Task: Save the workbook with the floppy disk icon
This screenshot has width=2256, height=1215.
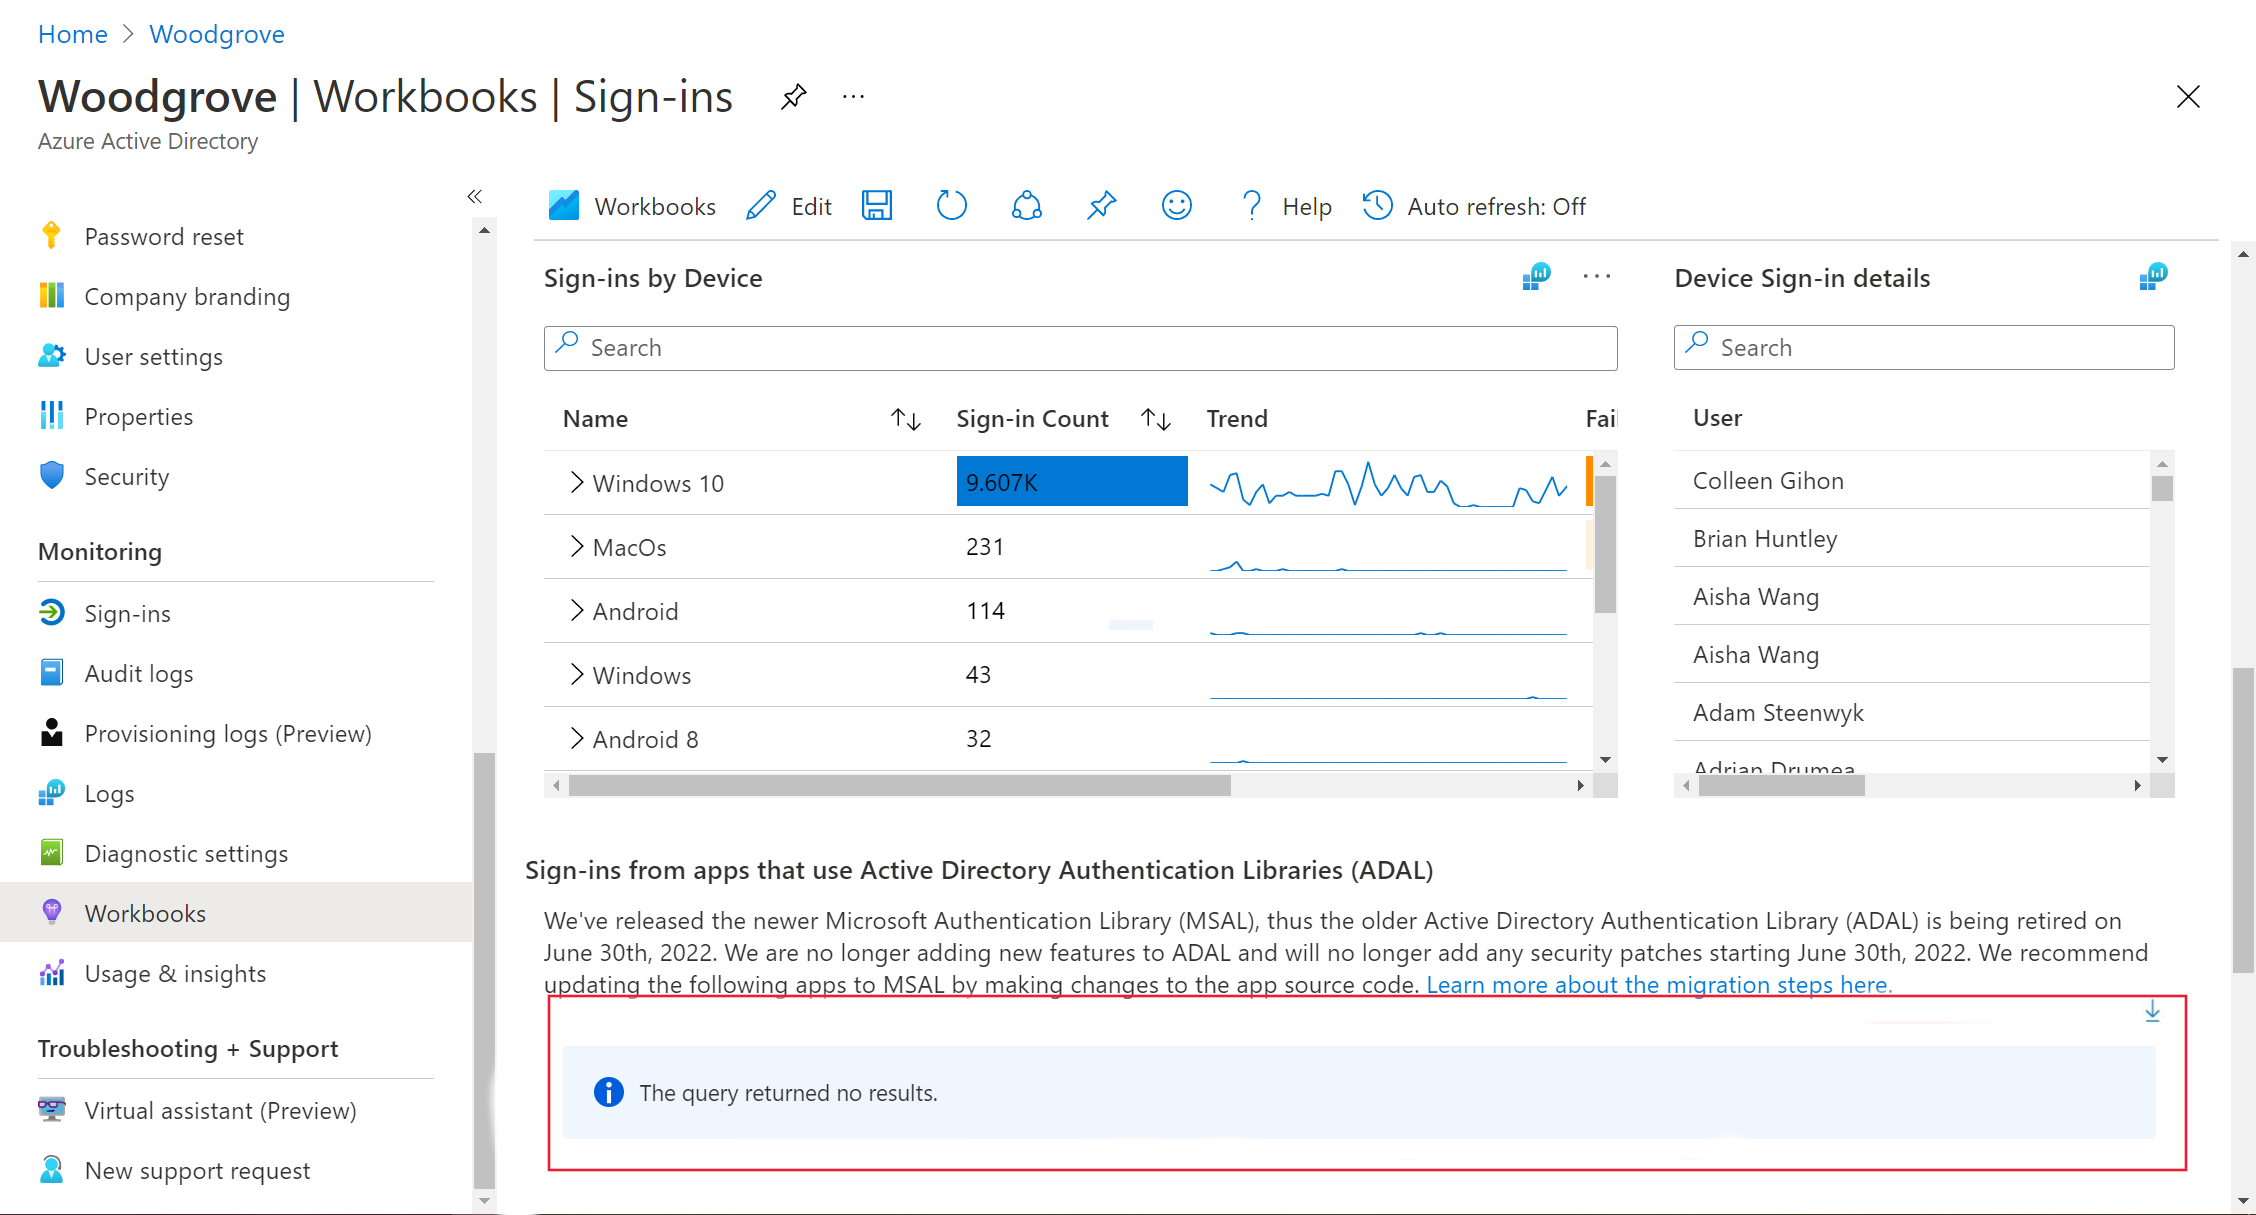Action: [x=877, y=206]
